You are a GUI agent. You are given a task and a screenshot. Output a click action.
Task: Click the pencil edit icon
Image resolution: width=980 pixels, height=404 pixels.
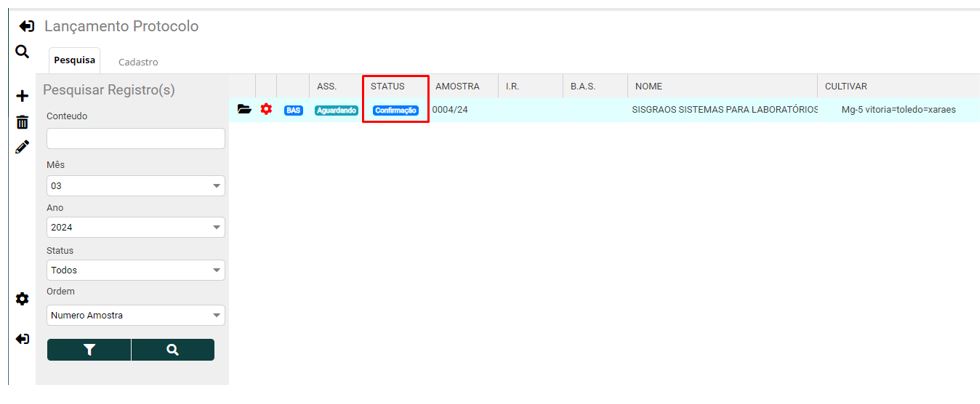click(x=22, y=147)
